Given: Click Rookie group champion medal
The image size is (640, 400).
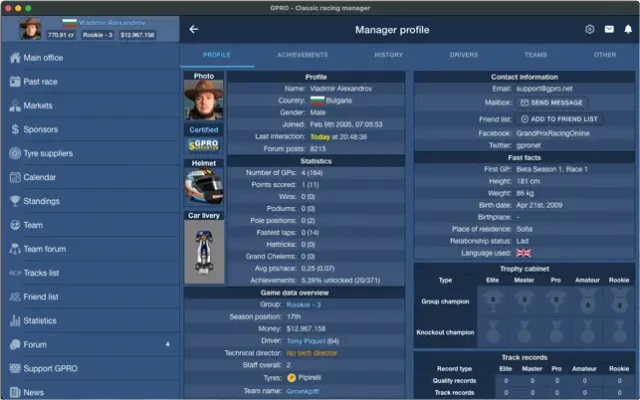Looking at the screenshot, I should tap(619, 301).
